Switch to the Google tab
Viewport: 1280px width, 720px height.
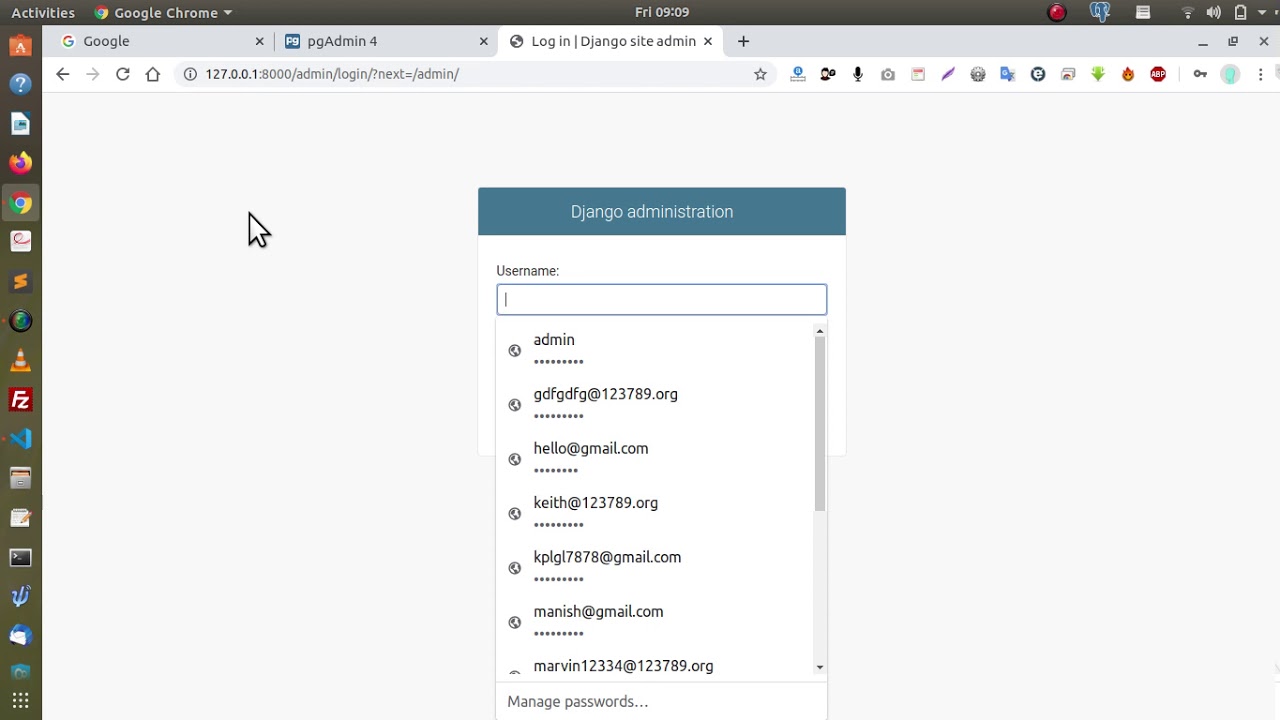tap(160, 41)
